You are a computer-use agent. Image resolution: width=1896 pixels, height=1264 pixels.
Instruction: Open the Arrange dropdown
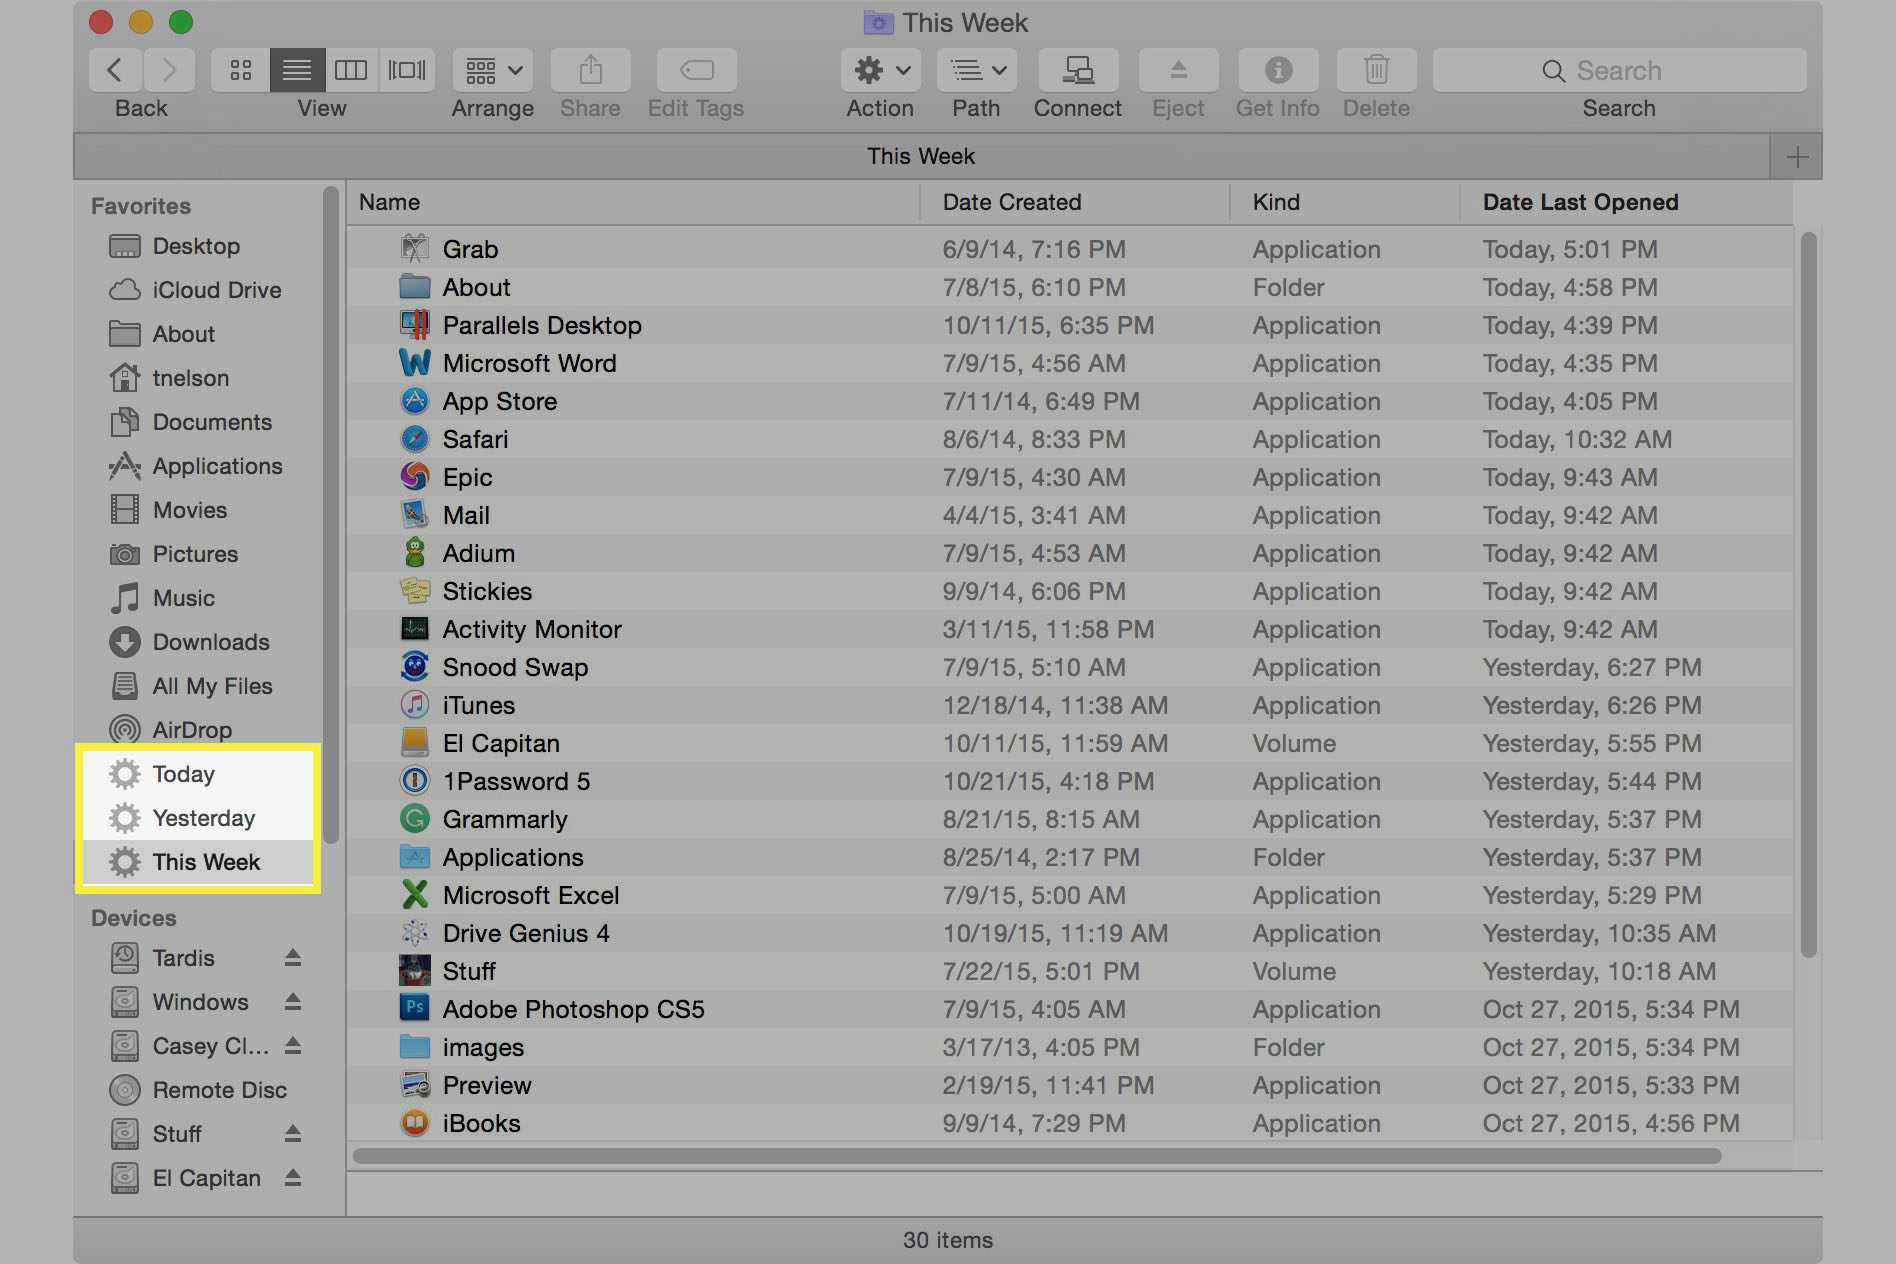pos(493,70)
